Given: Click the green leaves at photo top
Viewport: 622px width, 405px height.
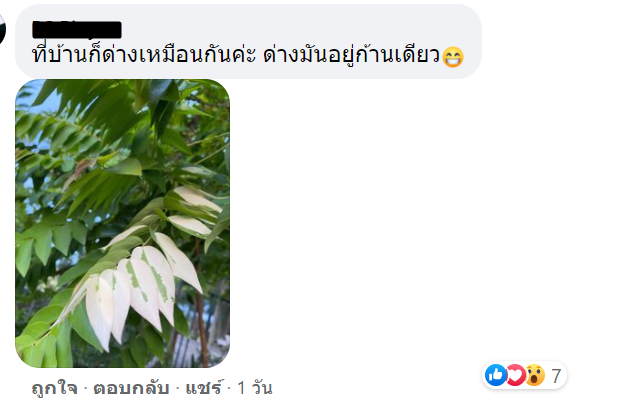Looking at the screenshot, I should pyautogui.click(x=119, y=107).
